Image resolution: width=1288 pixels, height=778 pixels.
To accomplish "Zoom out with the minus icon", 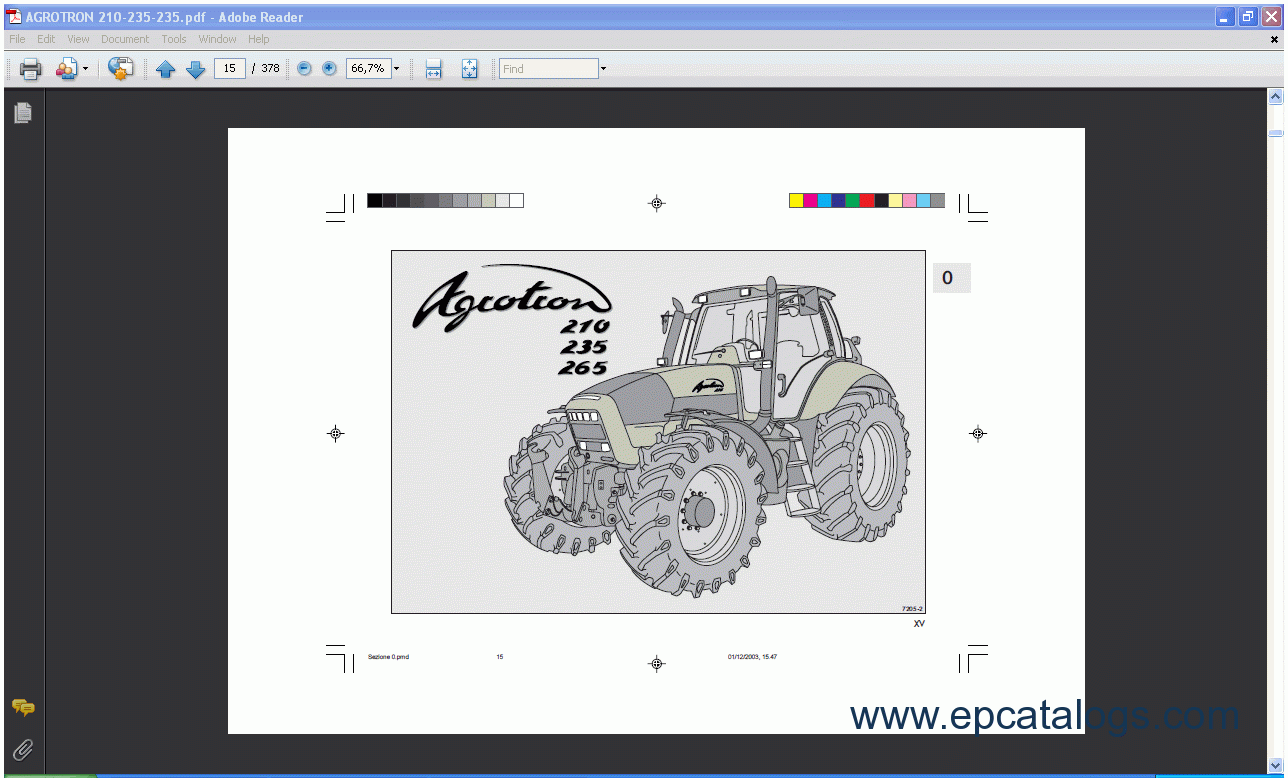I will click(x=304, y=69).
